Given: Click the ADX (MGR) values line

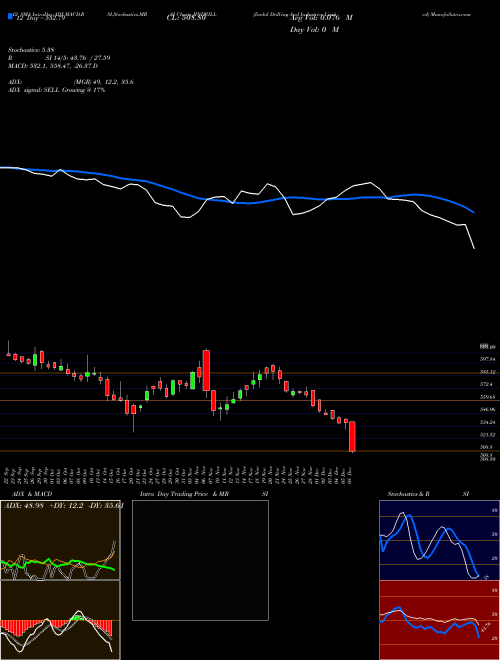Looking at the screenshot, I should click(71, 82).
